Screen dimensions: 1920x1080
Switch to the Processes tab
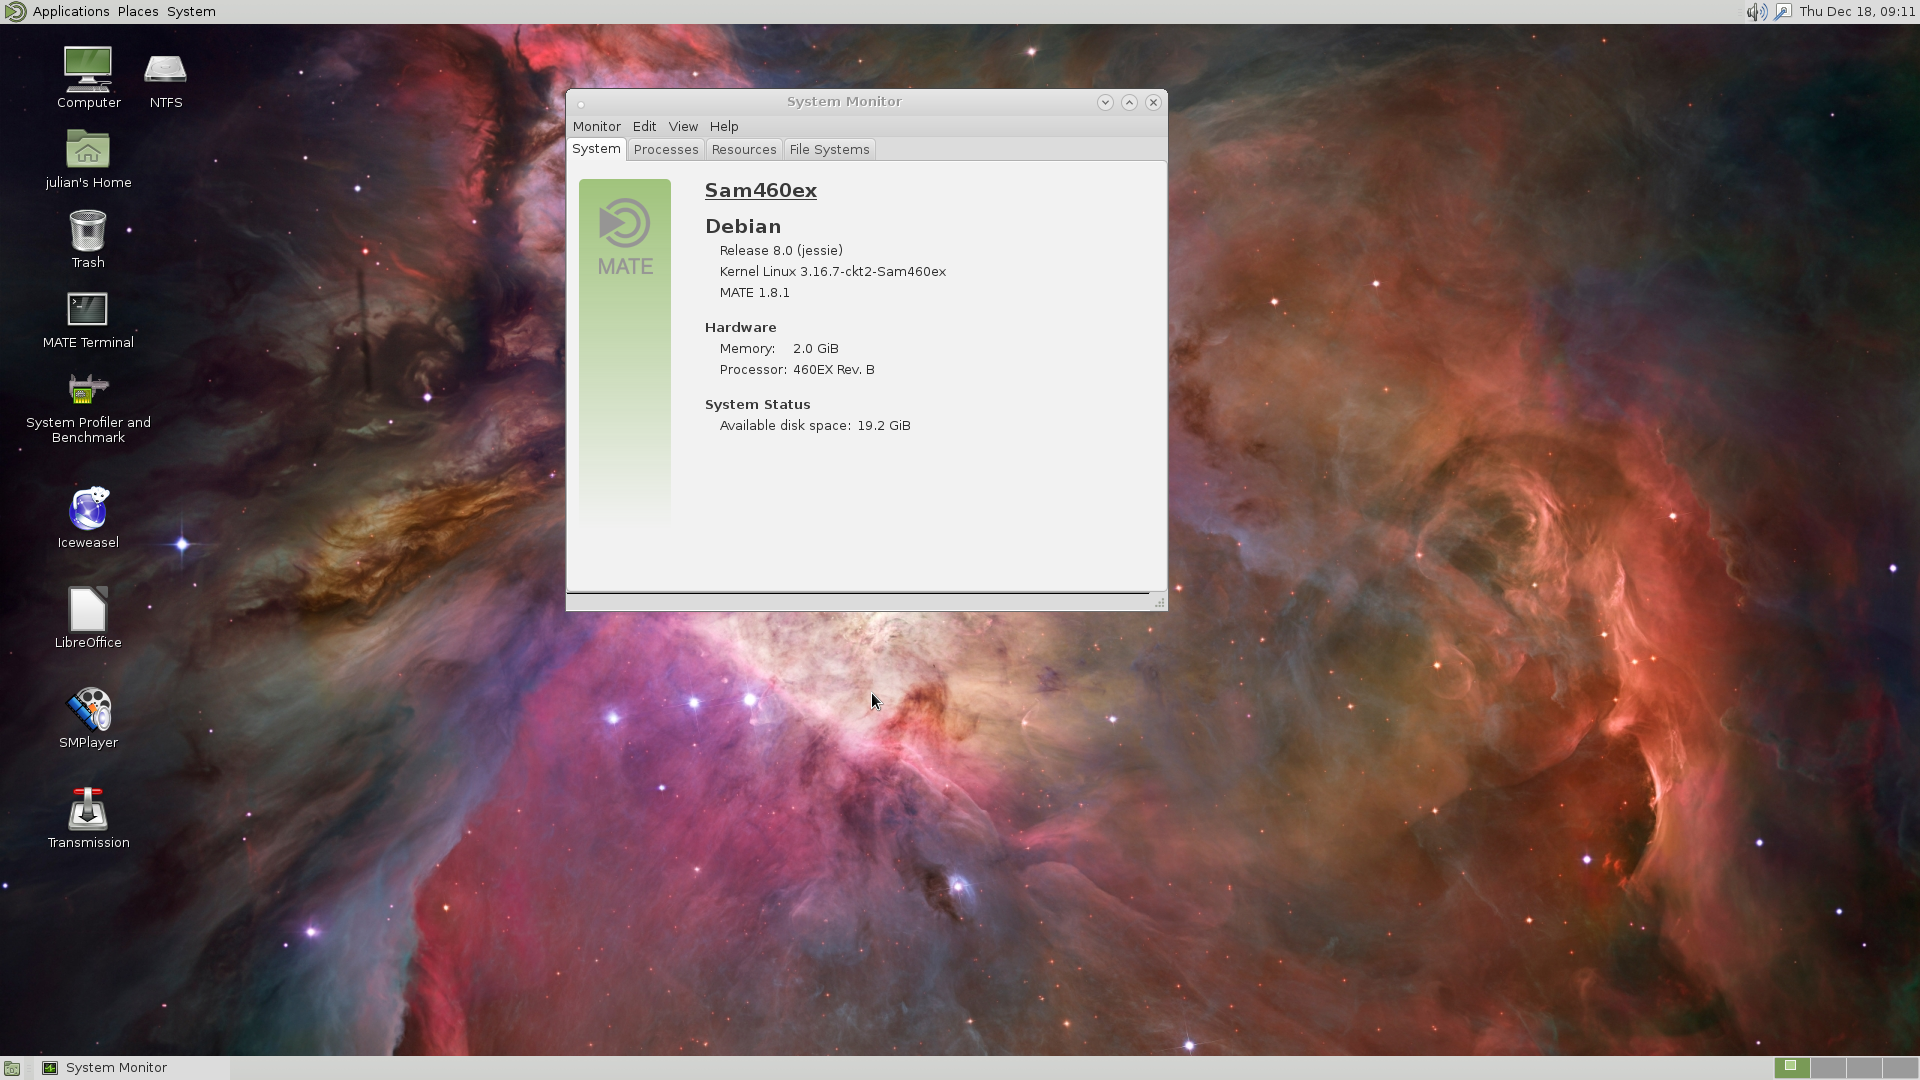click(x=665, y=150)
